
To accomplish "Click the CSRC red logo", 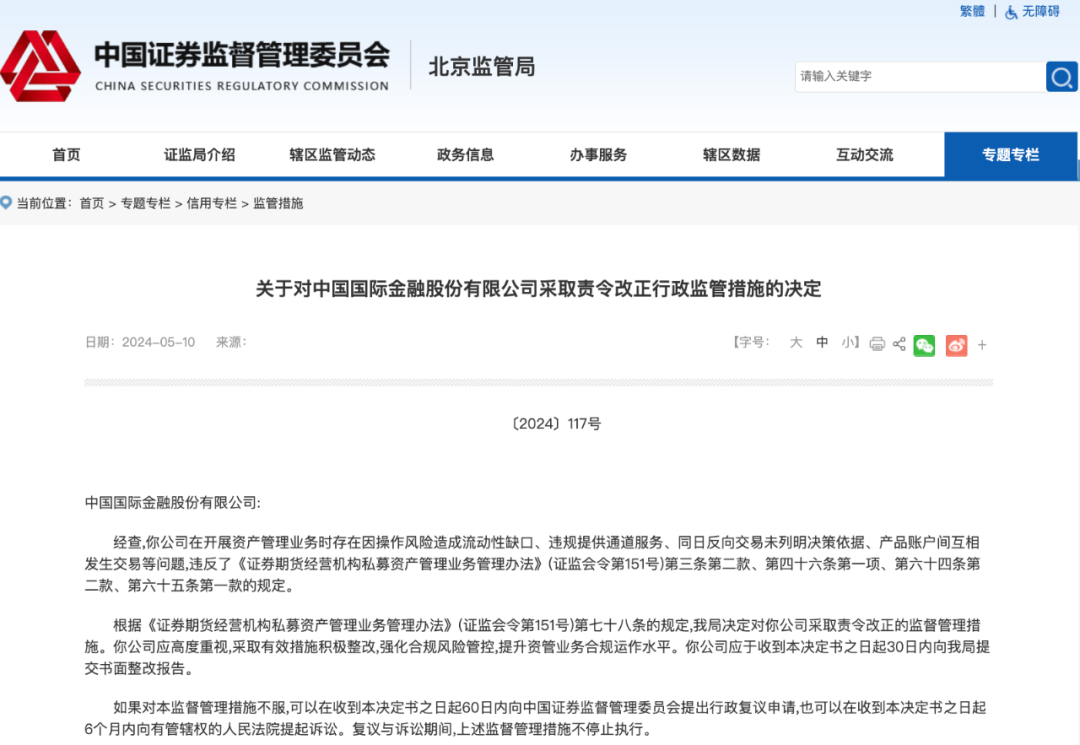I will point(40,66).
